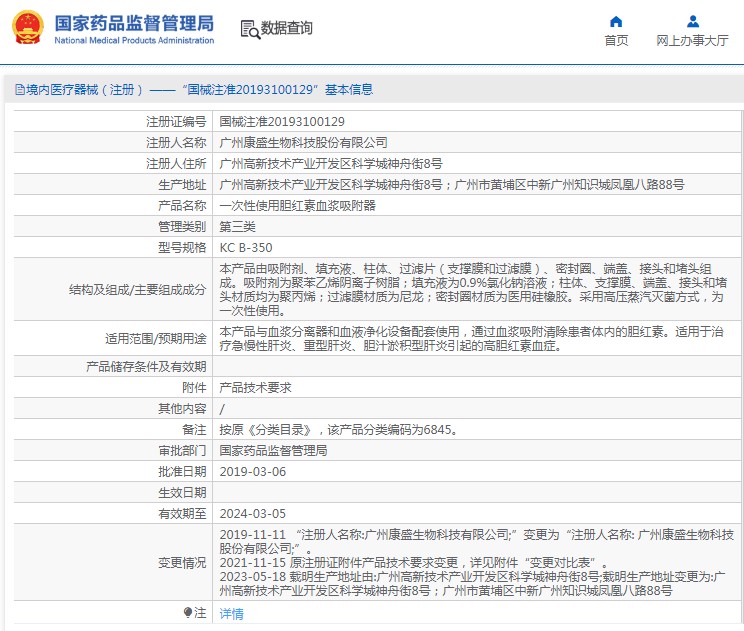Click the 备注 classification code 6845 text
Viewport: 744px width, 631px height.
click(338, 430)
